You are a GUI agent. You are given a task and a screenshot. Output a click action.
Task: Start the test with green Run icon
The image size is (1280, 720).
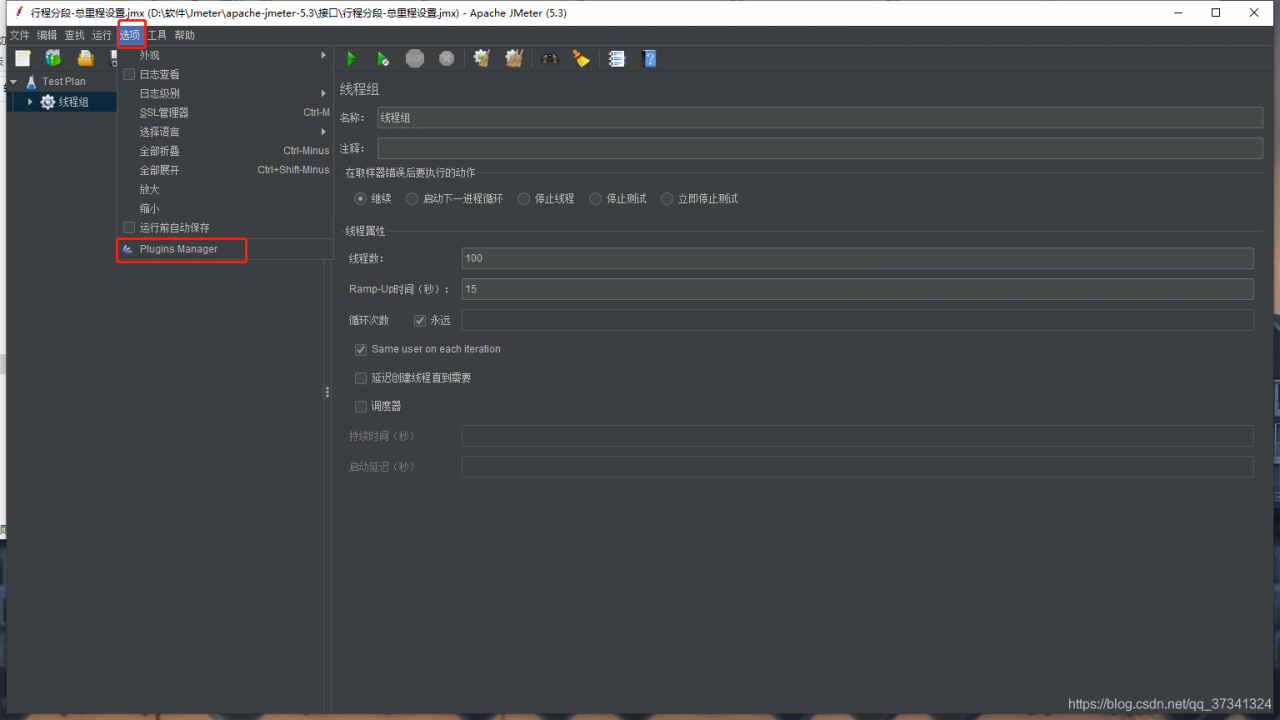point(351,59)
